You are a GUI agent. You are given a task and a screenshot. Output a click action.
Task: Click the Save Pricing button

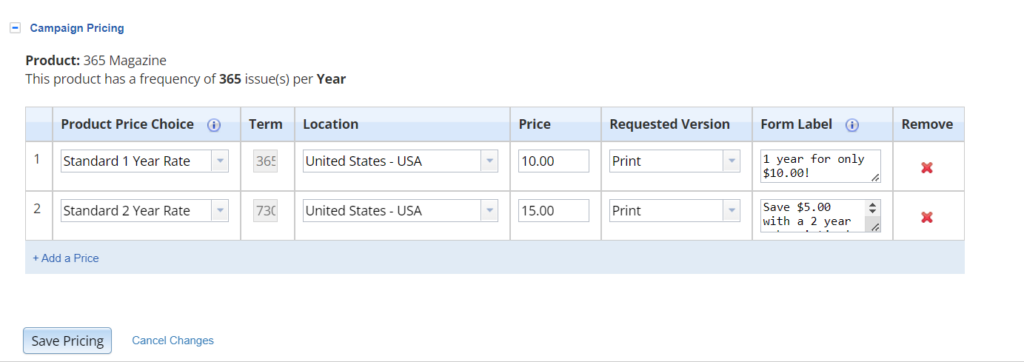[67, 340]
